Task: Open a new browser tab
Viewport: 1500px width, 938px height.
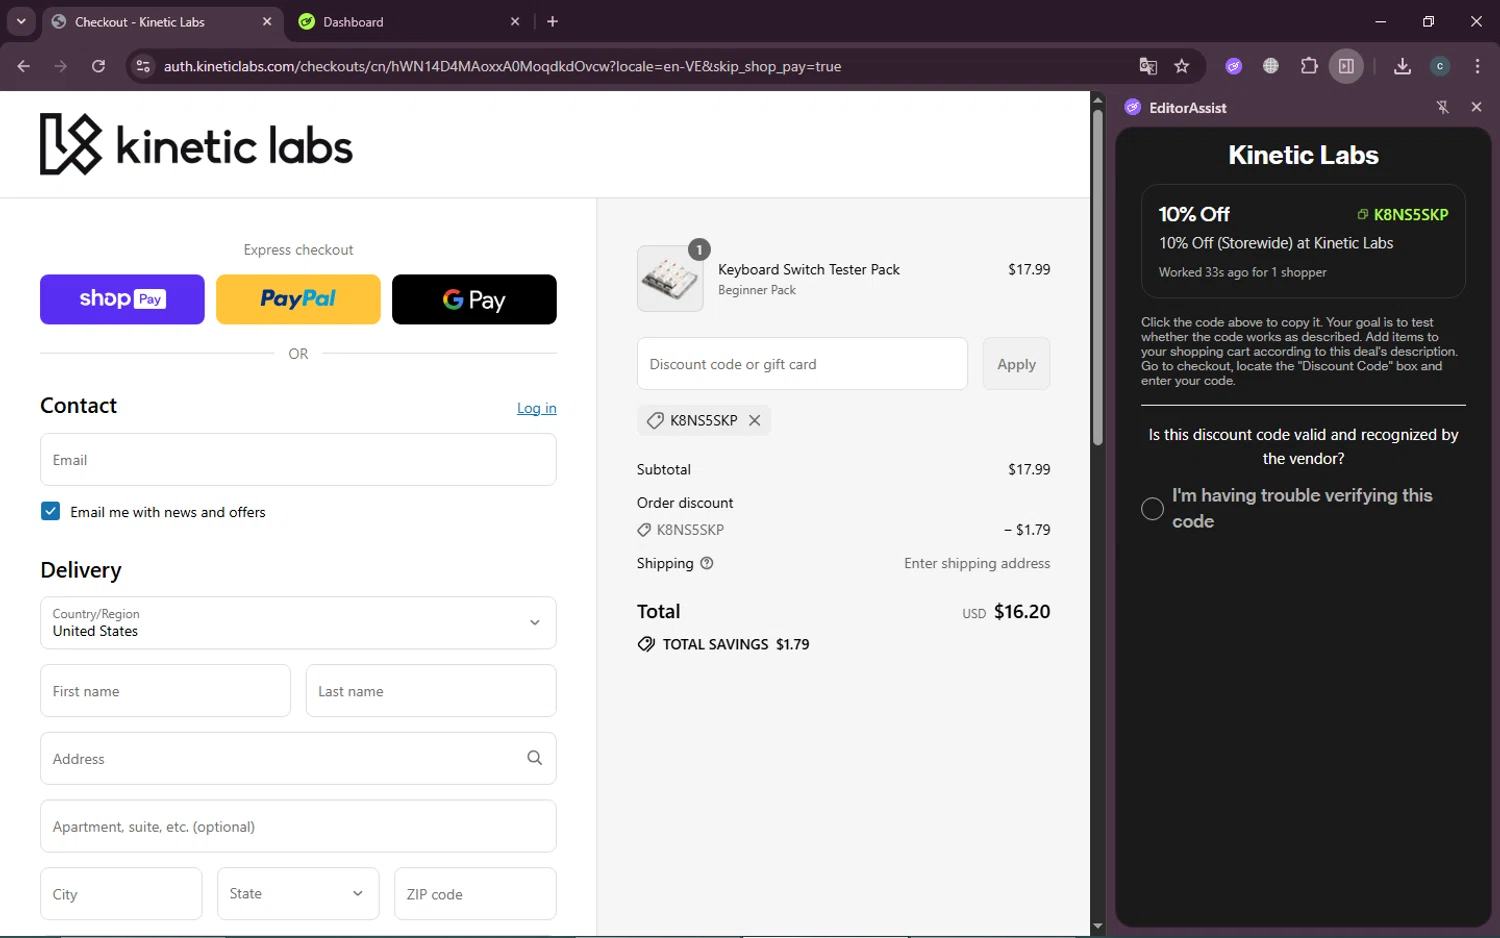Action: [x=552, y=21]
